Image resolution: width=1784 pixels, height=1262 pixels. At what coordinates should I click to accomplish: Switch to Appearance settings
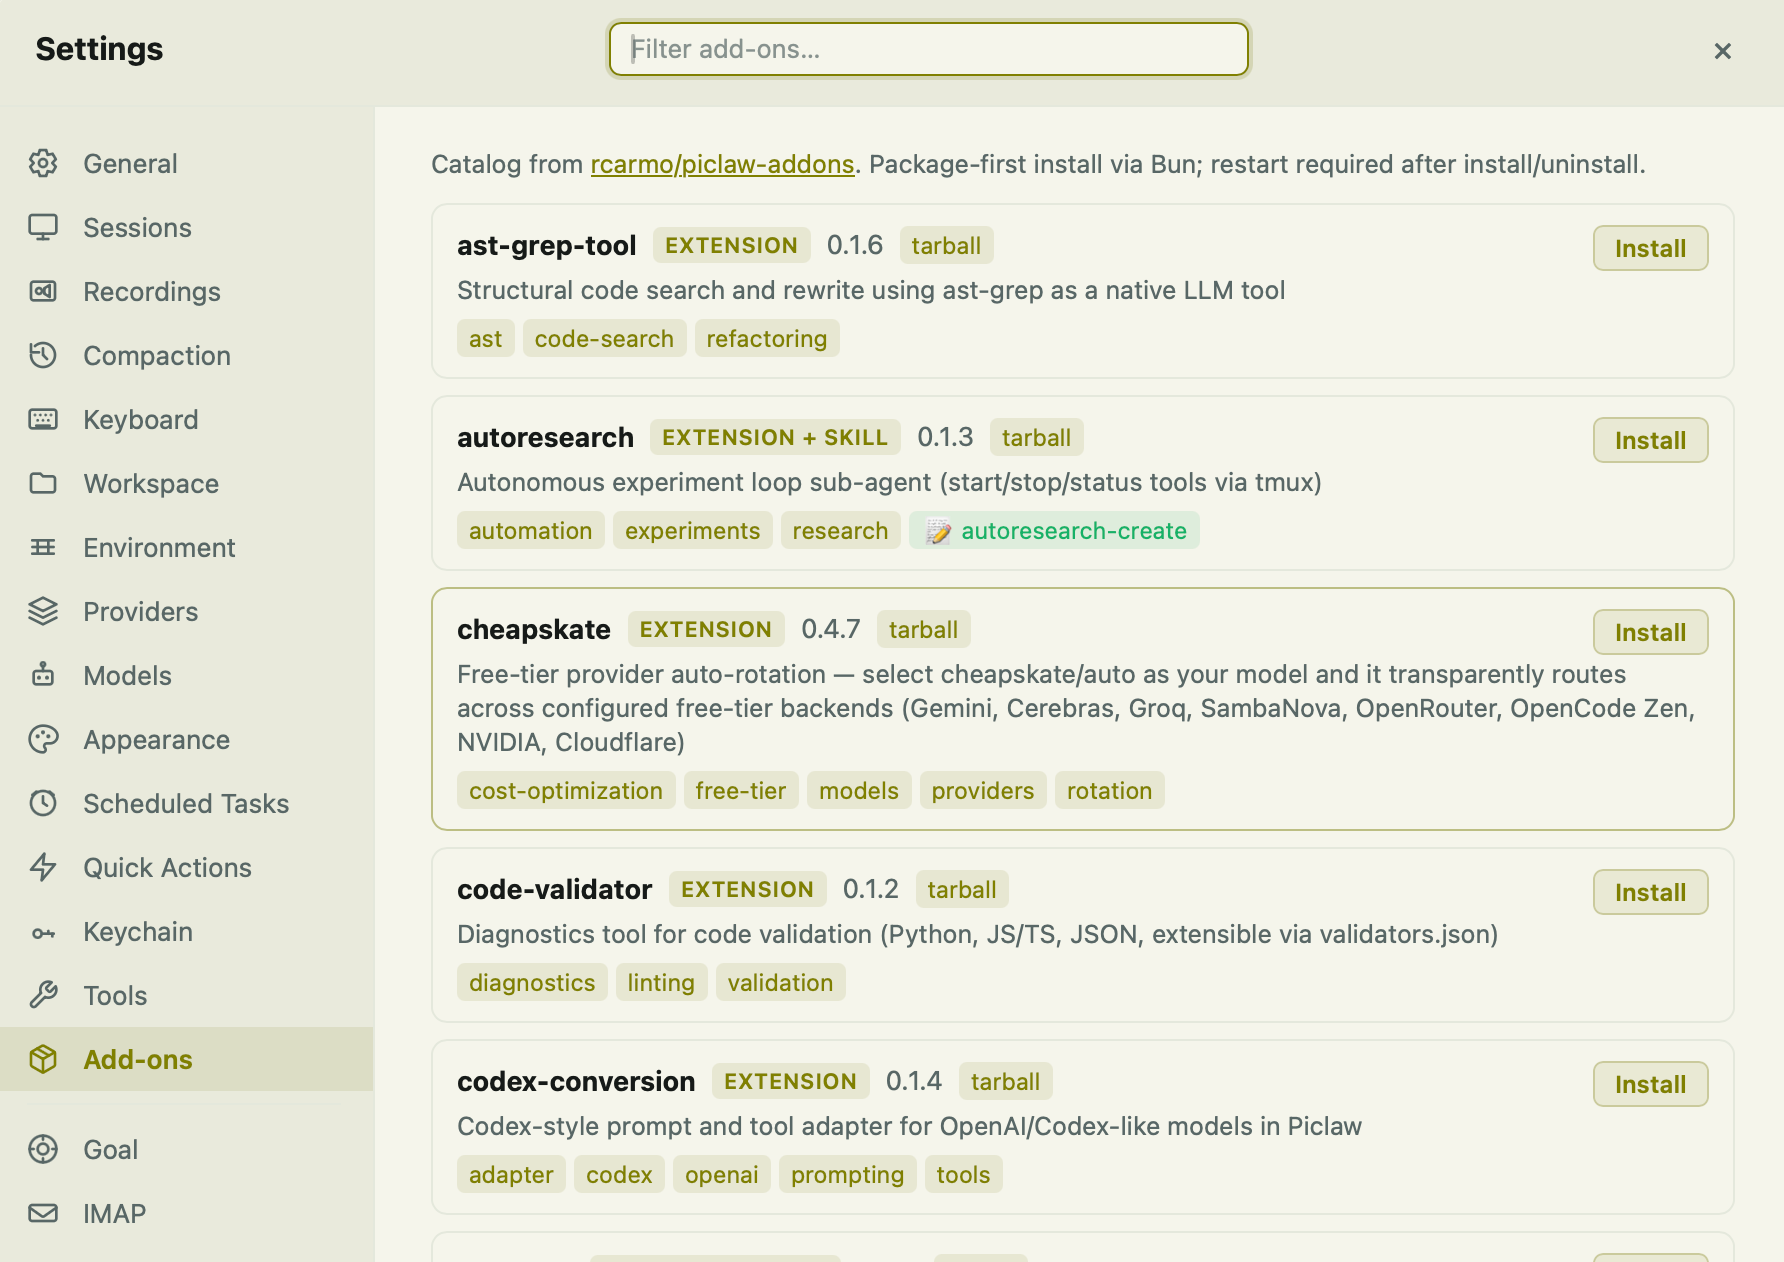[x=187, y=739]
